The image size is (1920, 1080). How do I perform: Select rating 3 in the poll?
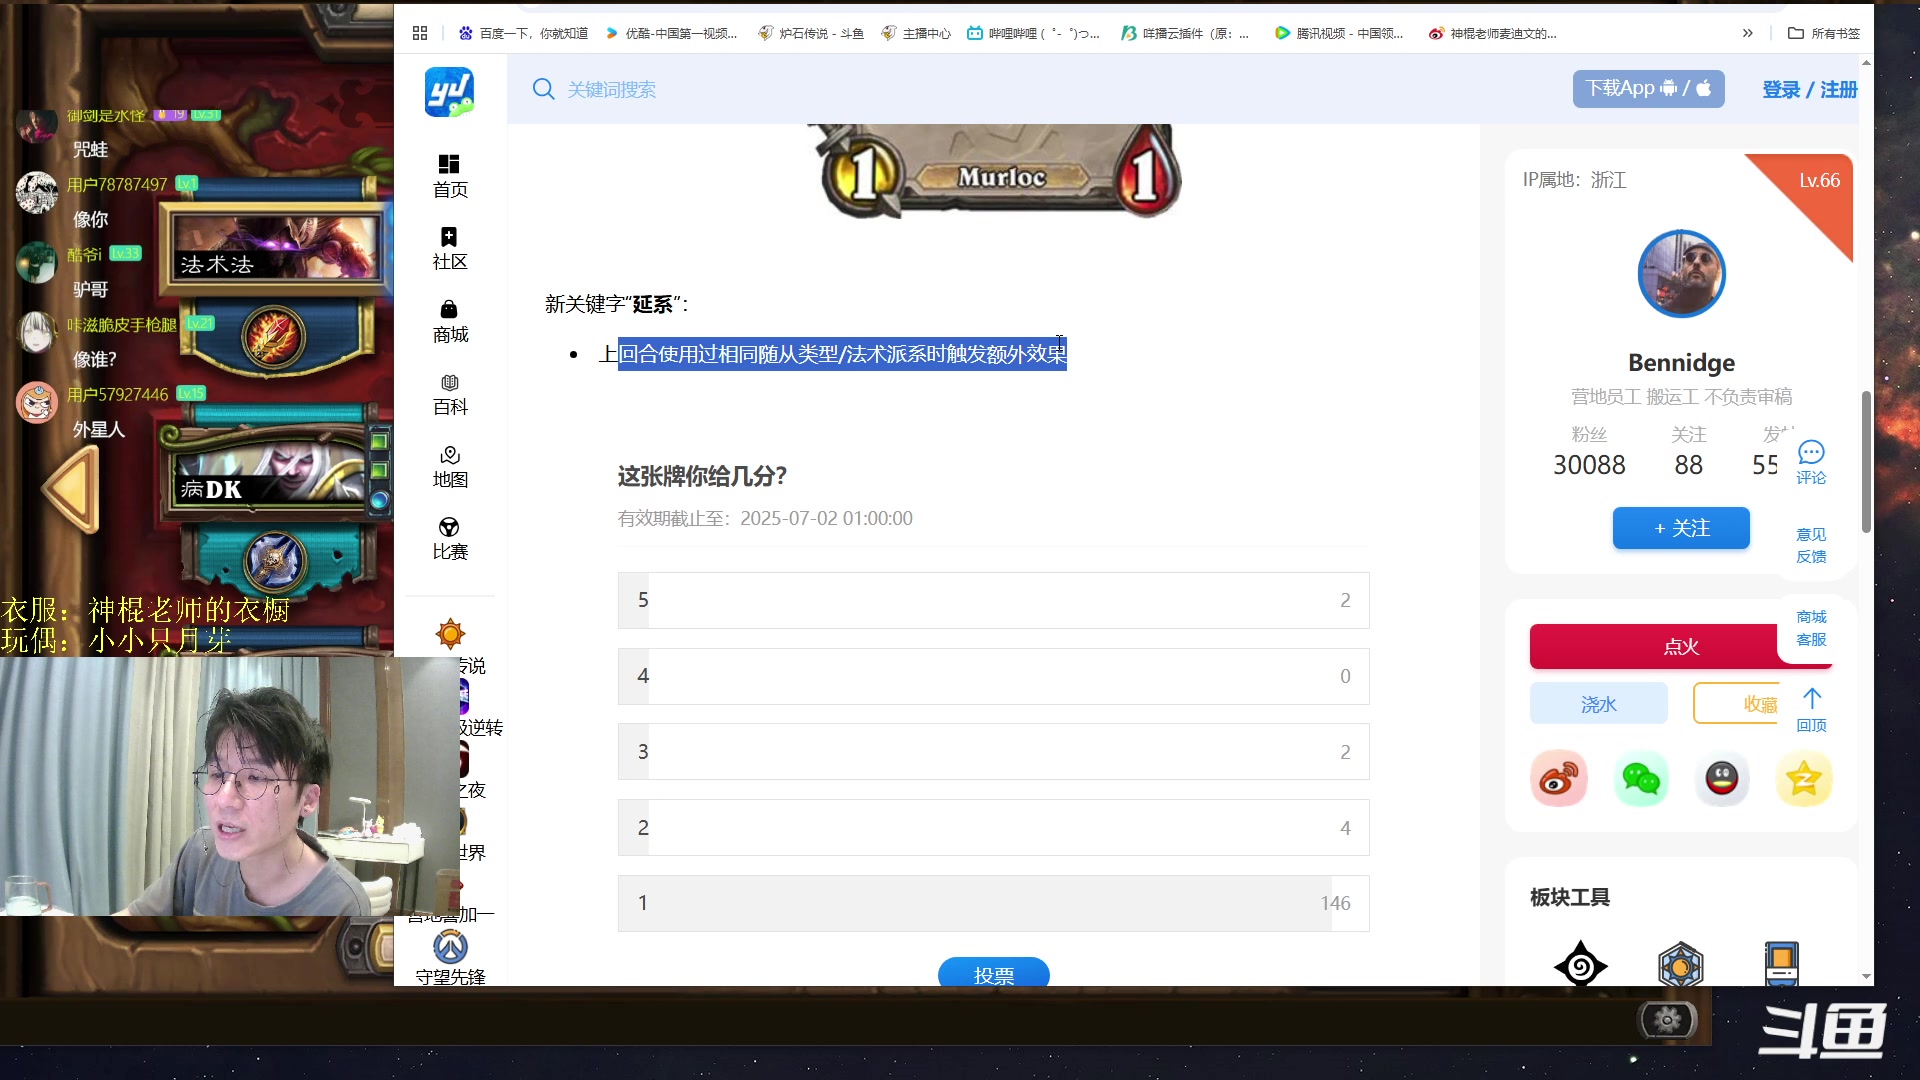click(x=993, y=752)
